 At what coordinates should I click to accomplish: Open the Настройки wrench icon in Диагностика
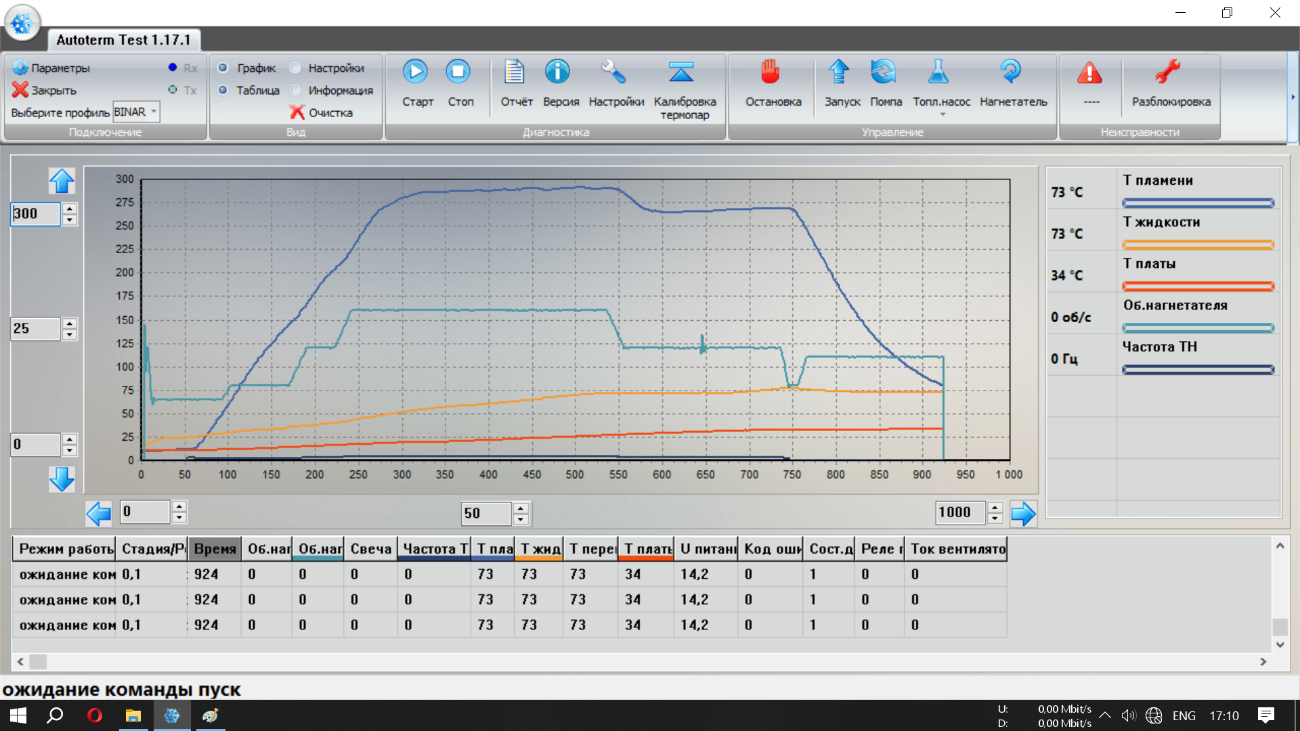tap(614, 71)
